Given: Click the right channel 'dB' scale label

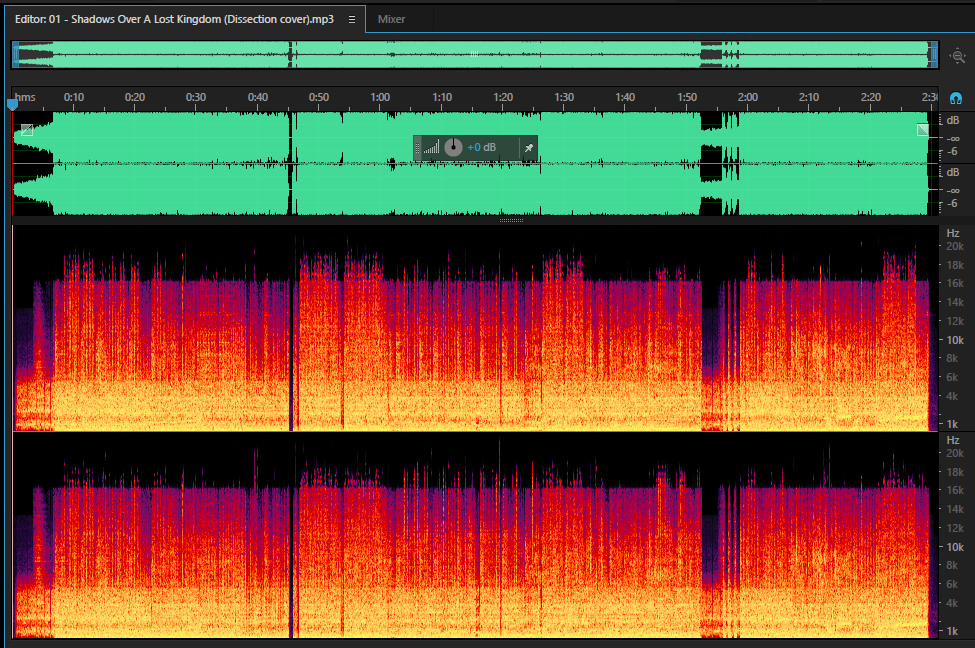Looking at the screenshot, I should 953,173.
